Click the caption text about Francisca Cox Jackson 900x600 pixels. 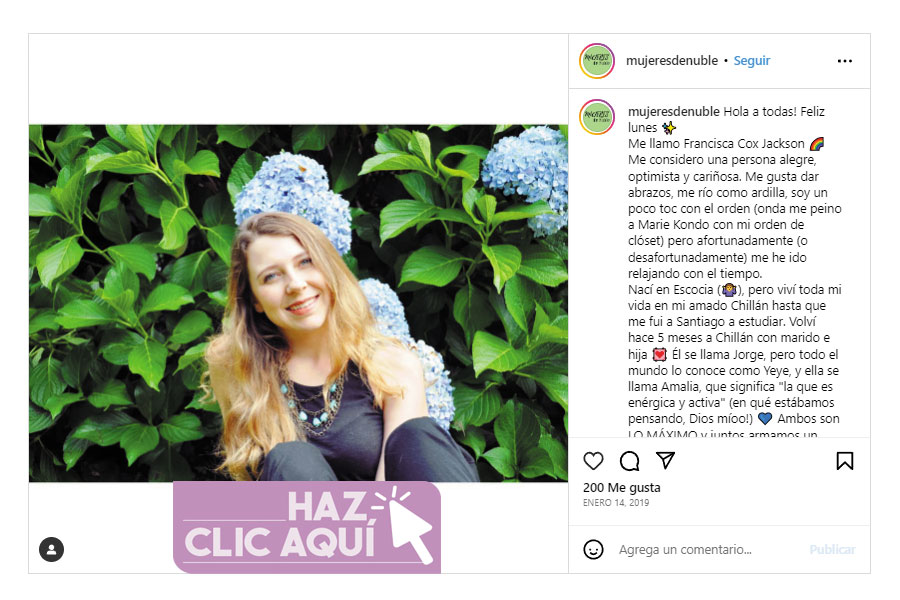pyautogui.click(x=735, y=273)
